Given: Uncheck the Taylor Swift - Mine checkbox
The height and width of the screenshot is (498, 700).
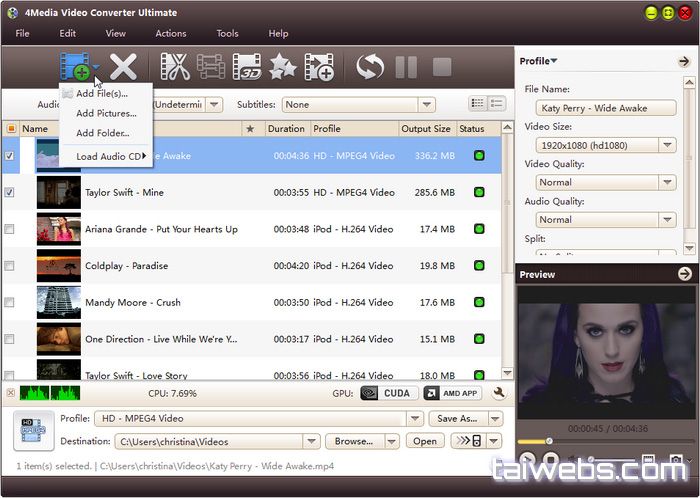Looking at the screenshot, I should tap(10, 192).
